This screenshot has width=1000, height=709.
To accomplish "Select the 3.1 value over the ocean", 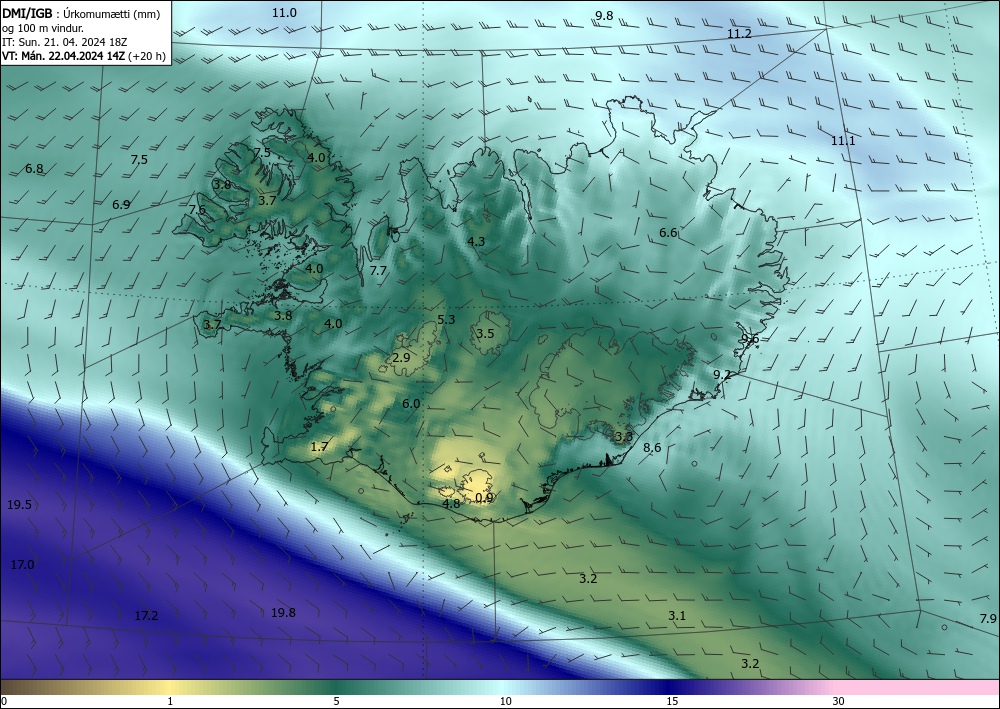I will (x=677, y=615).
